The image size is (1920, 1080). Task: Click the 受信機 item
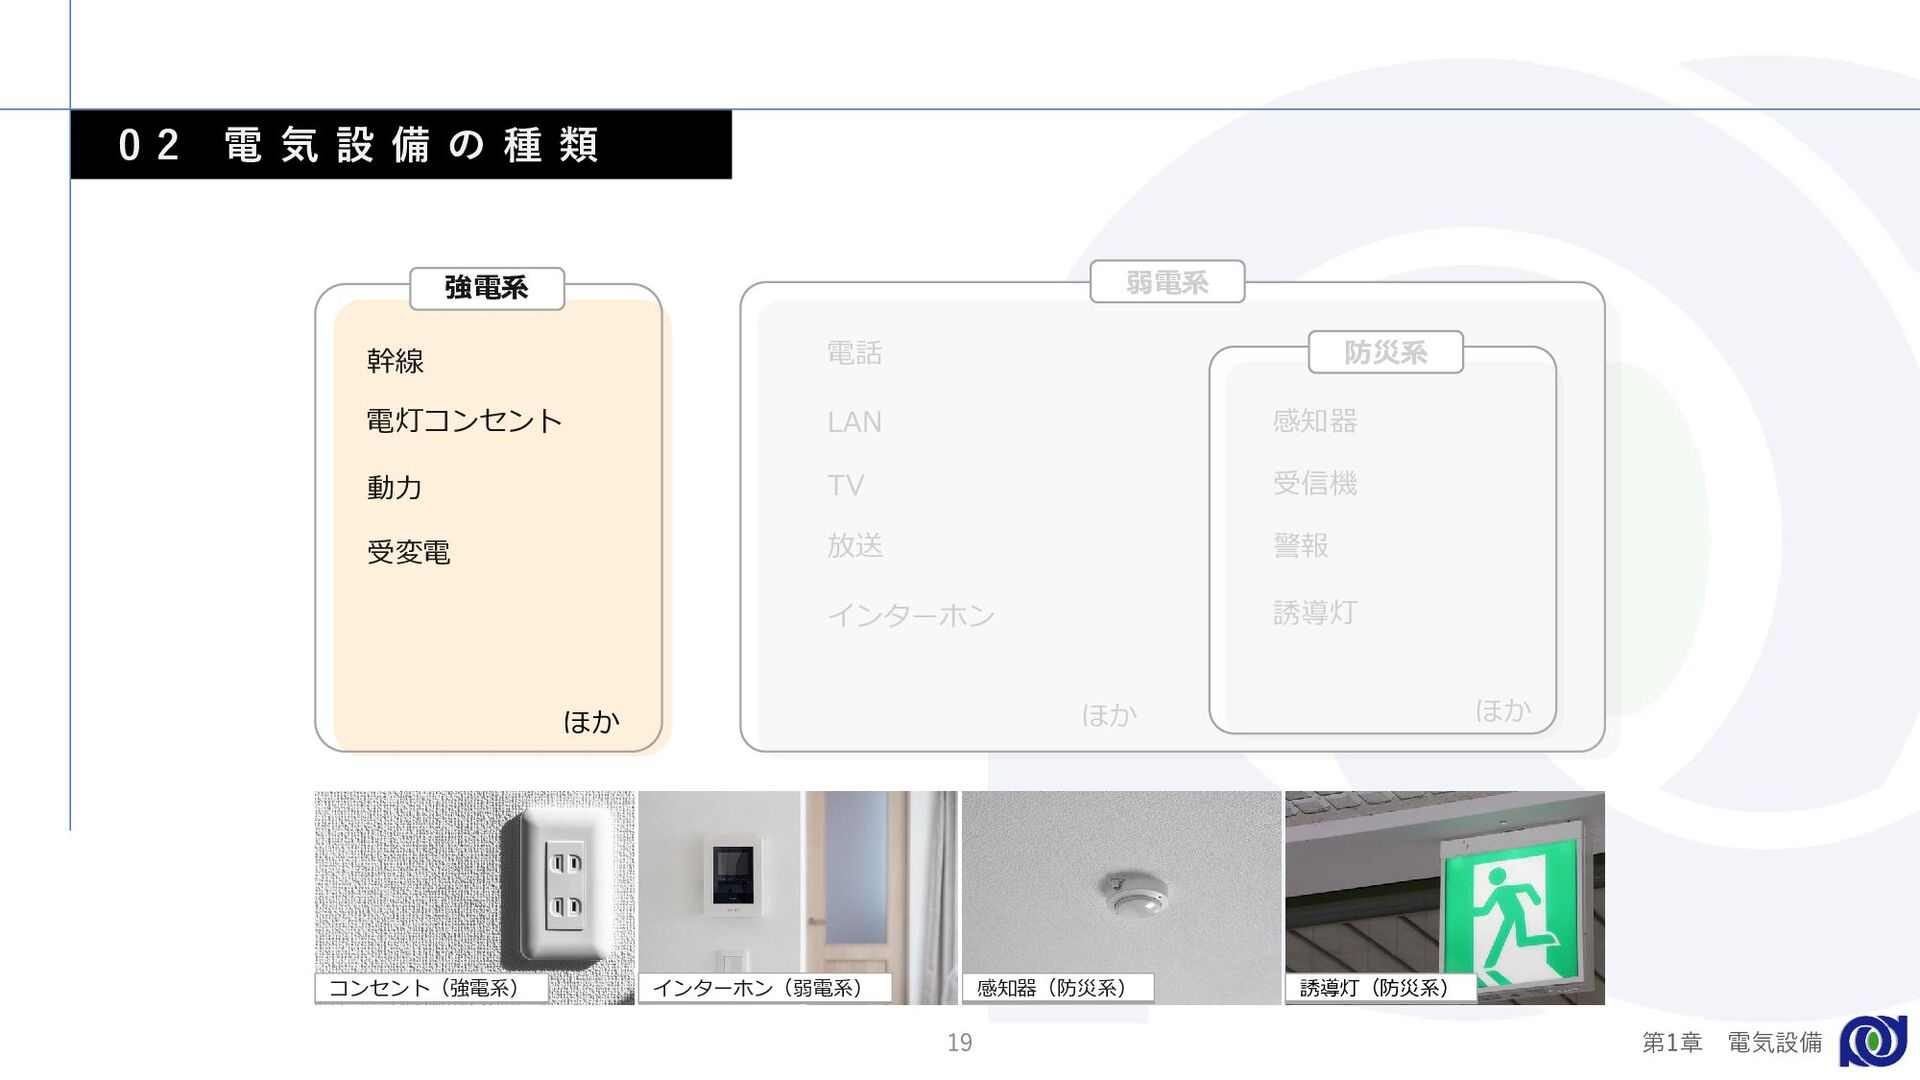tap(1315, 483)
